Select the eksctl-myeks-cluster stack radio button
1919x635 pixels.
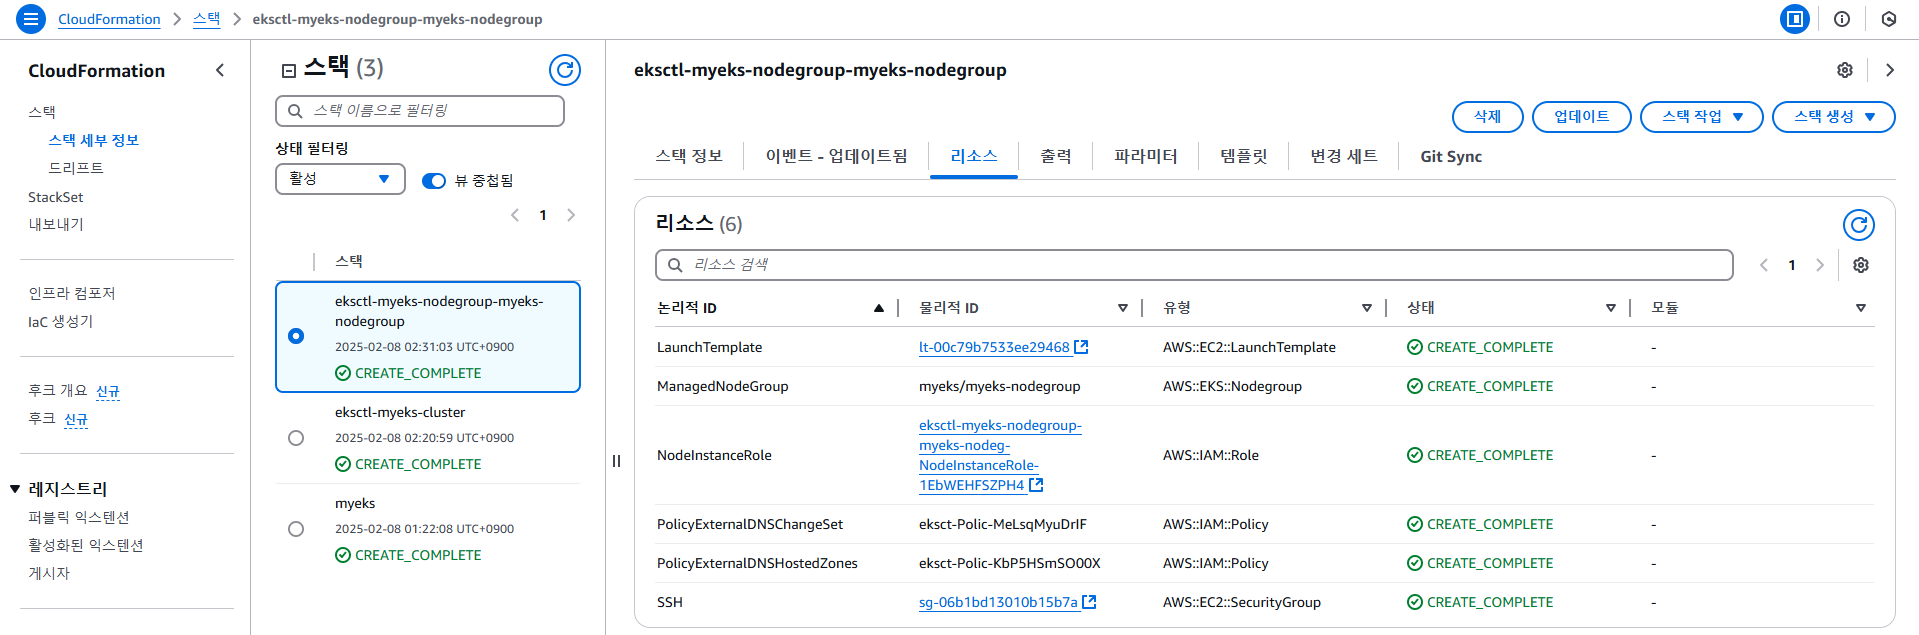pyautogui.click(x=296, y=438)
